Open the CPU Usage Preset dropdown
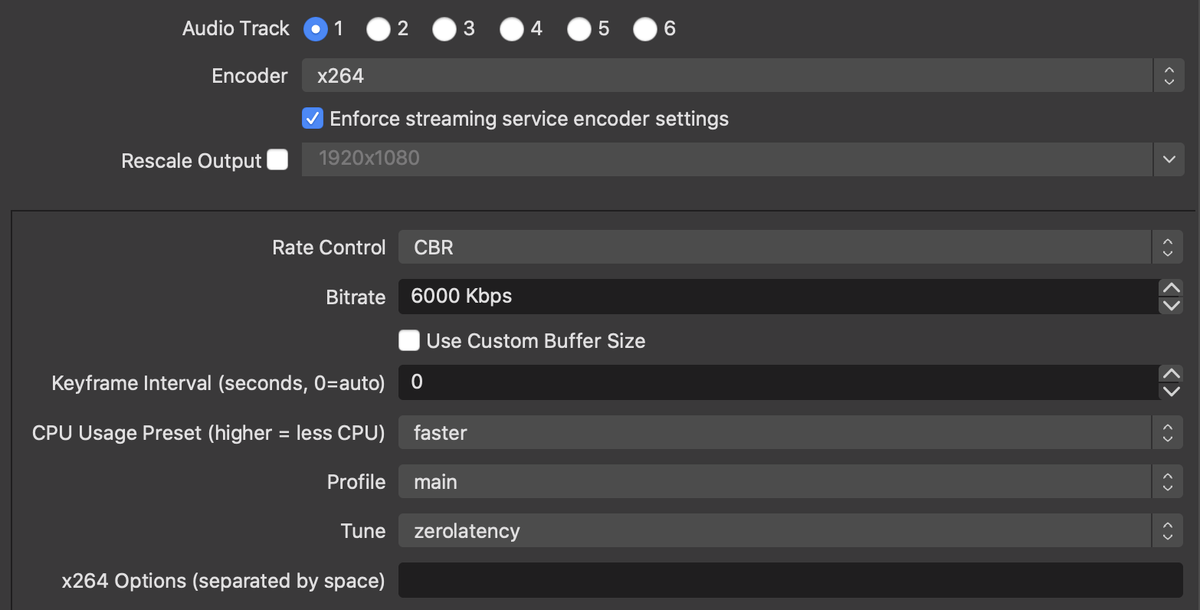The image size is (1200, 610). [1166, 432]
